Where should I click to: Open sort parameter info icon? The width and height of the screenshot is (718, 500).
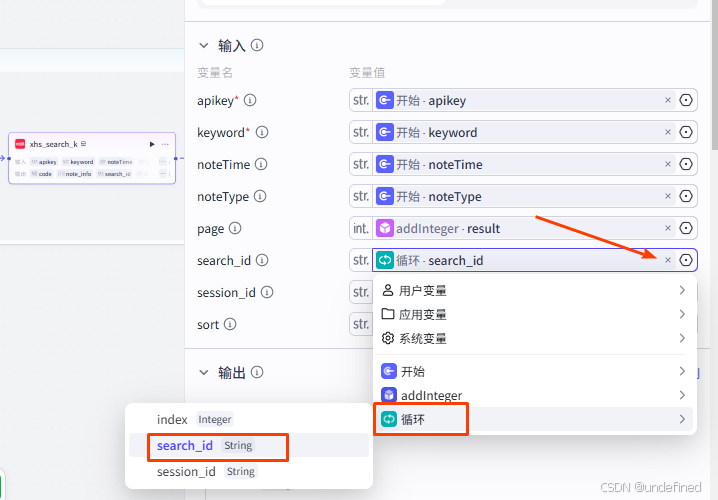point(230,324)
